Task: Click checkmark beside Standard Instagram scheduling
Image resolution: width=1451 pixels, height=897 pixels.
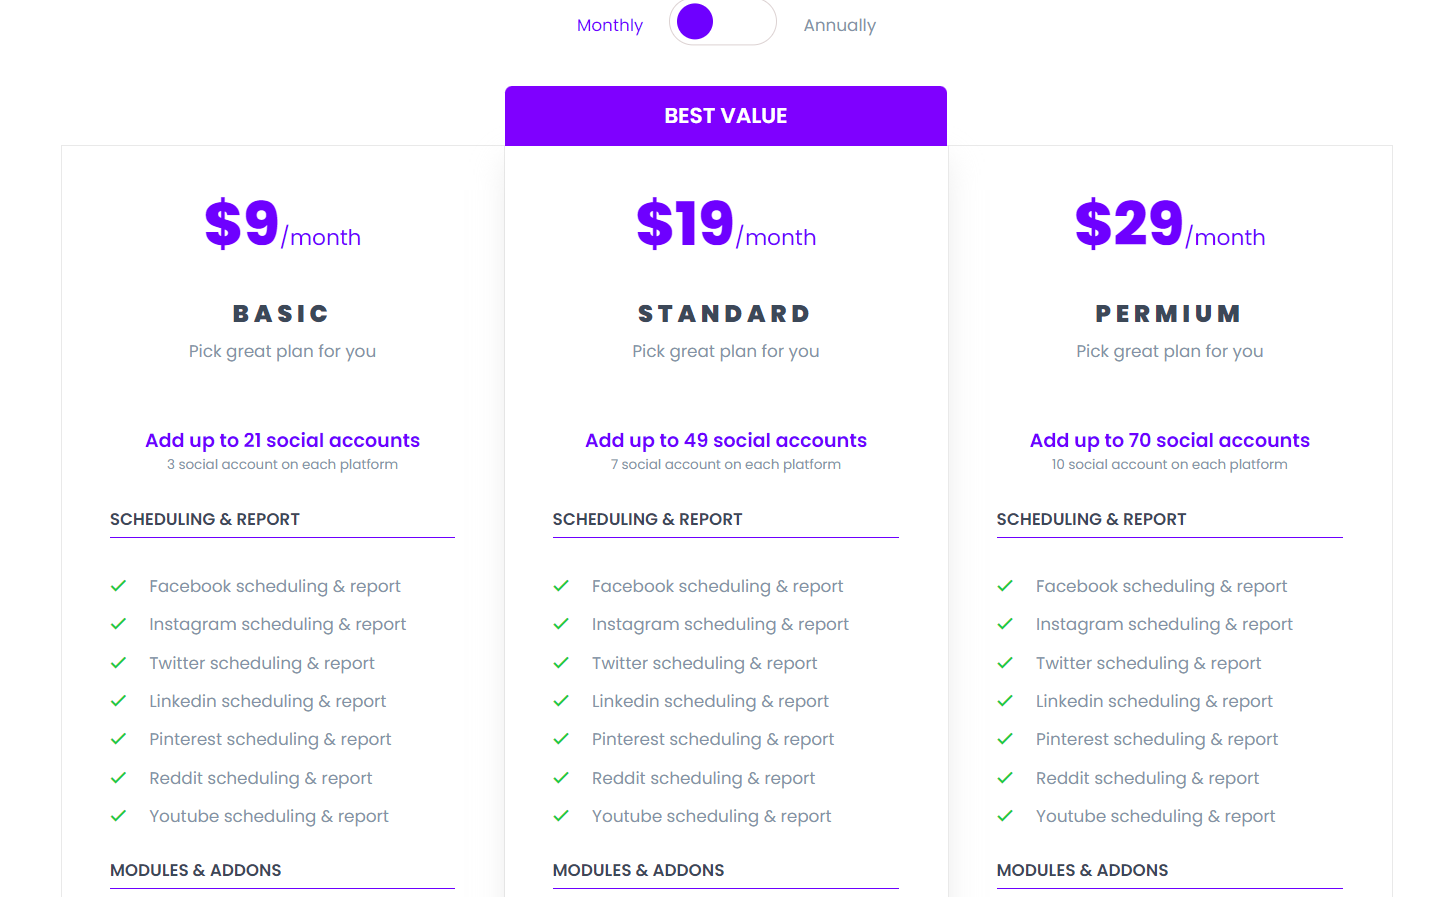Action: (561, 624)
